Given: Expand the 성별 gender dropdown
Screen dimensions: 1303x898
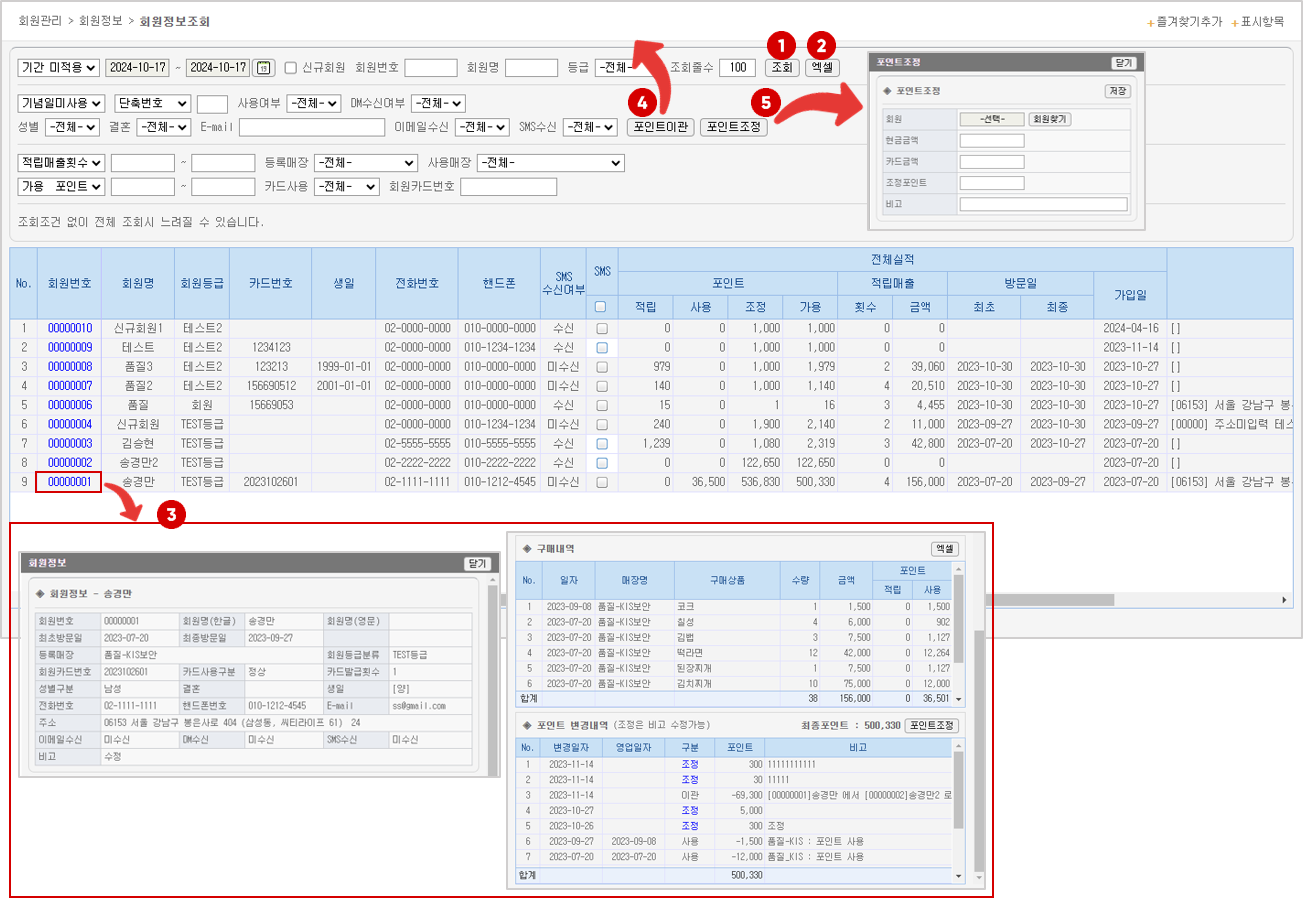Looking at the screenshot, I should [72, 127].
